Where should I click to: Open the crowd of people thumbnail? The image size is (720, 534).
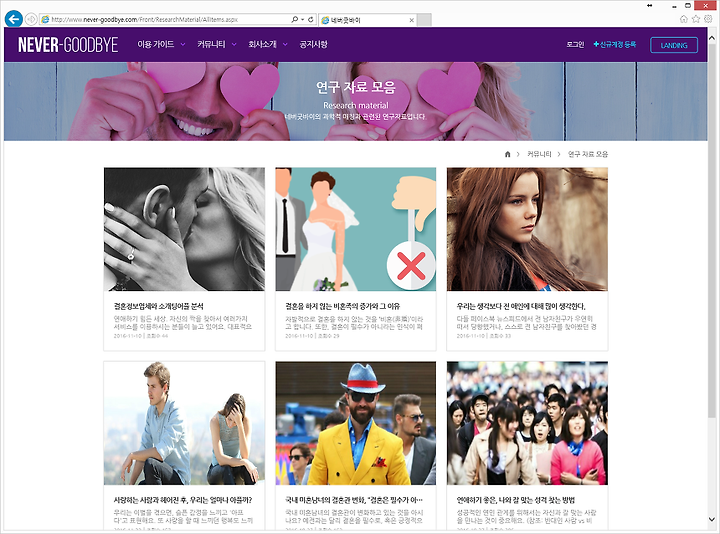tap(527, 423)
